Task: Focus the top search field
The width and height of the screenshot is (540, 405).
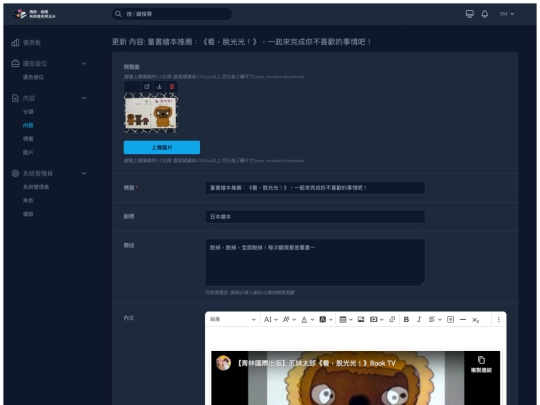Action: point(172,14)
